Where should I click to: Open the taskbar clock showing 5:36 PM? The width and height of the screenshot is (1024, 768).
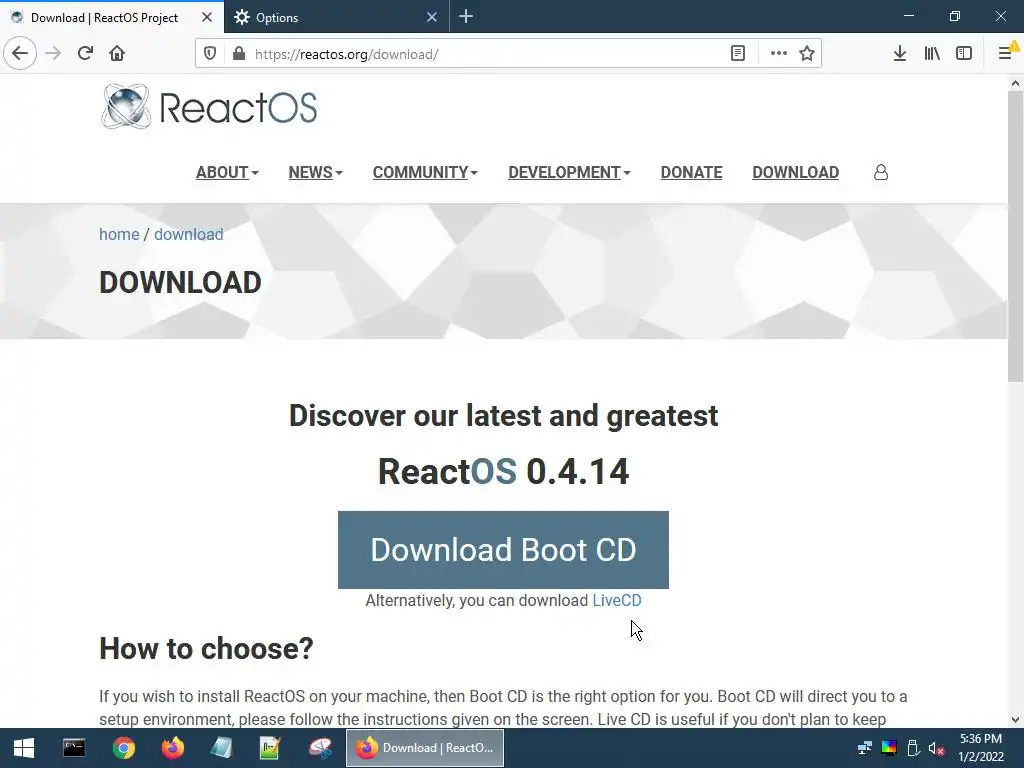980,748
